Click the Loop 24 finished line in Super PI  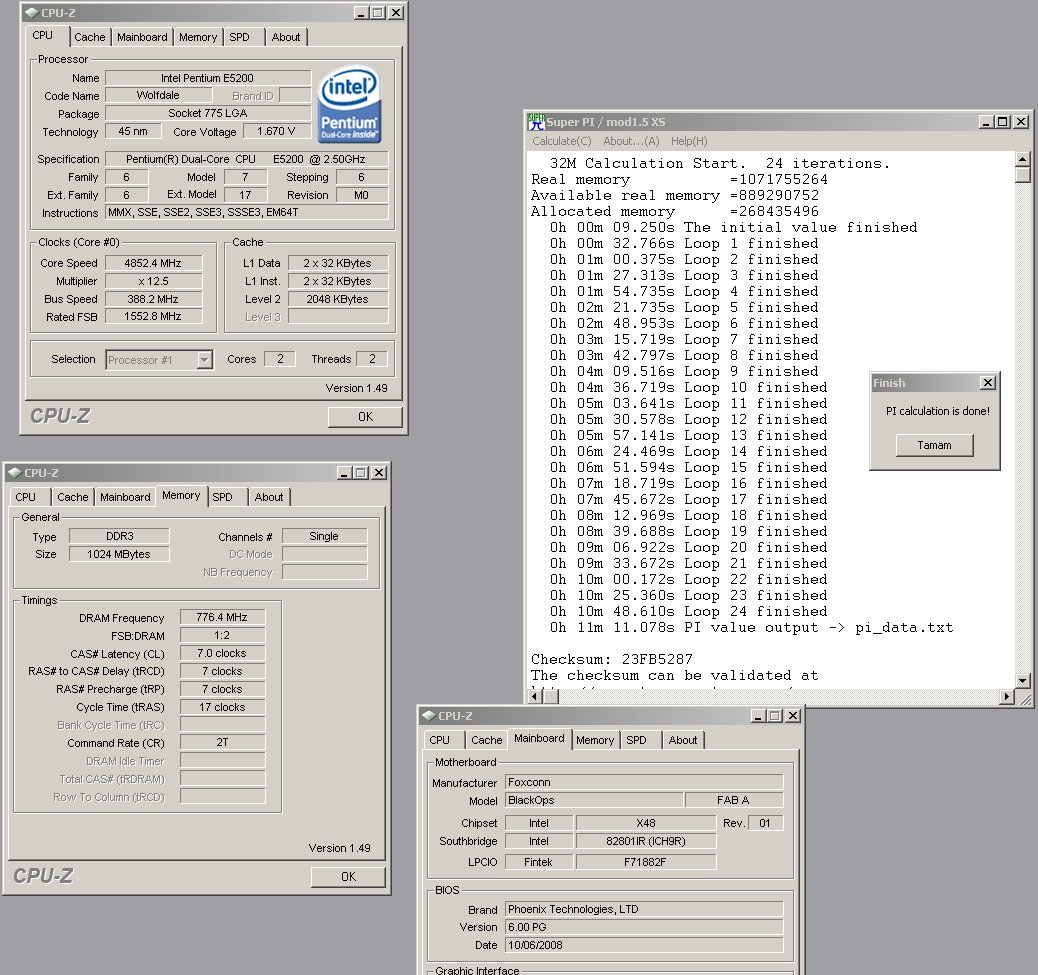688,612
